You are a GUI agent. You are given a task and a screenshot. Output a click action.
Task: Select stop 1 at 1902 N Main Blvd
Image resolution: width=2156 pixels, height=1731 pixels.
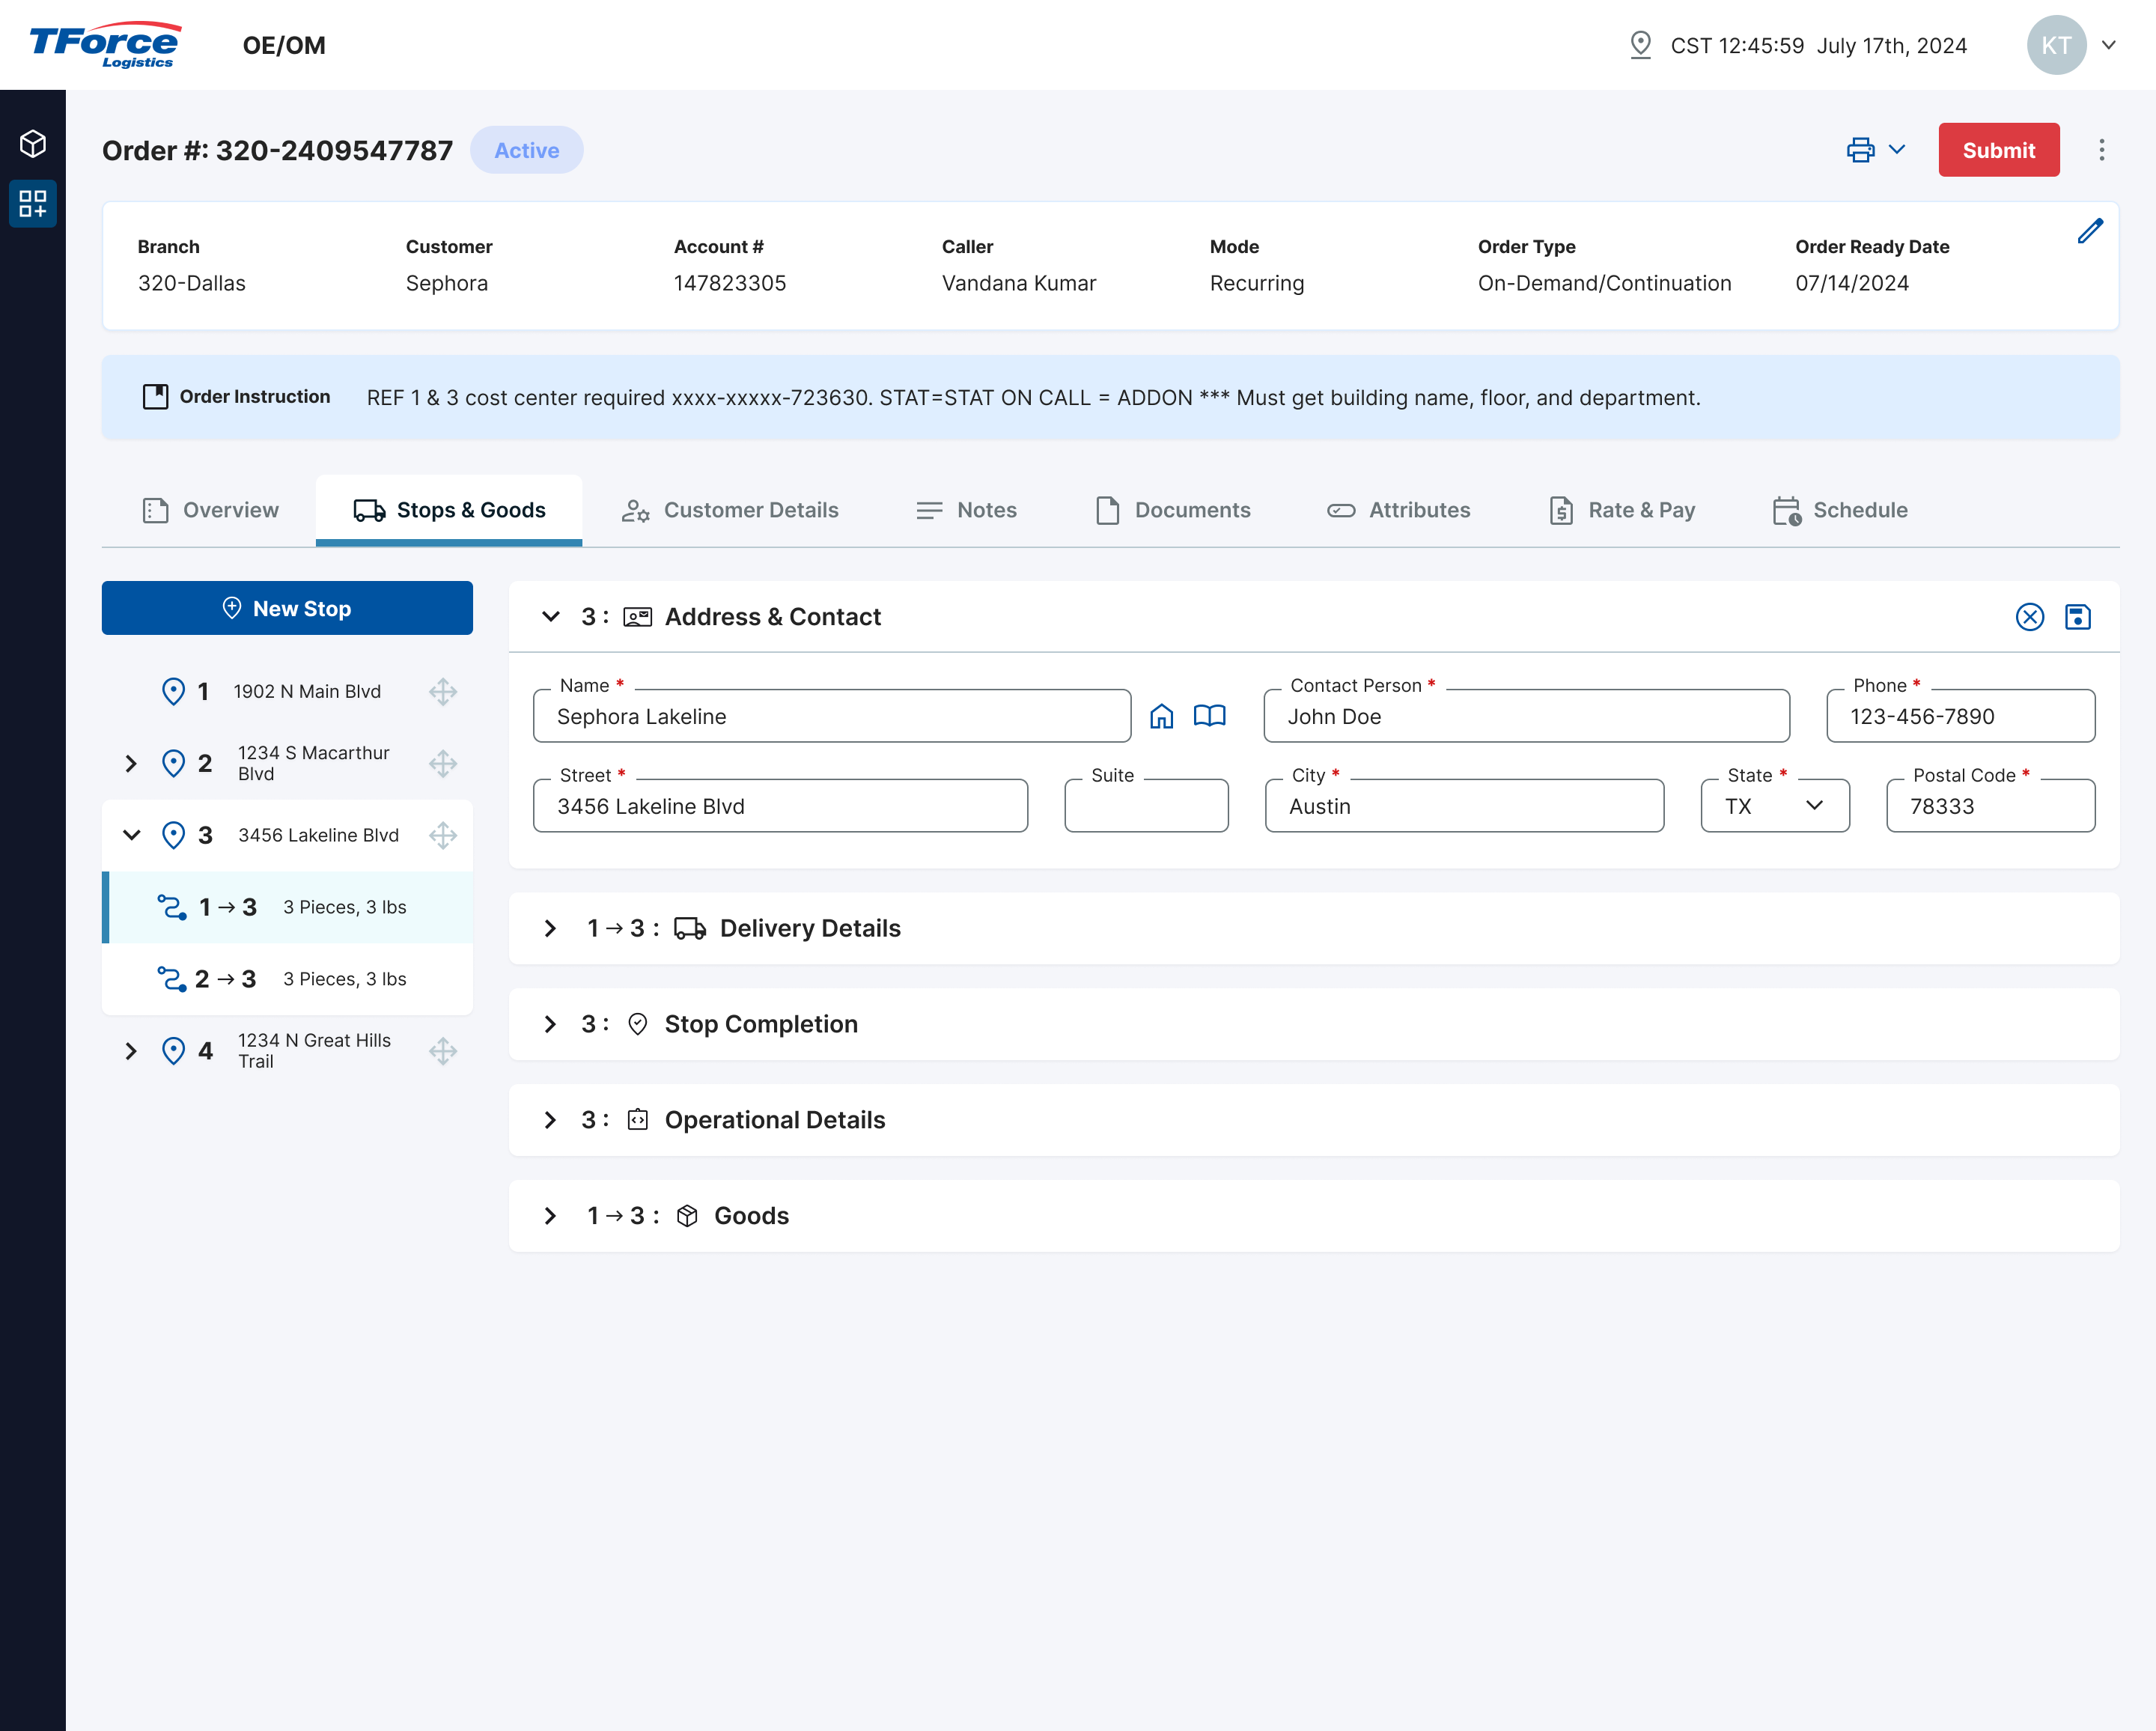288,691
